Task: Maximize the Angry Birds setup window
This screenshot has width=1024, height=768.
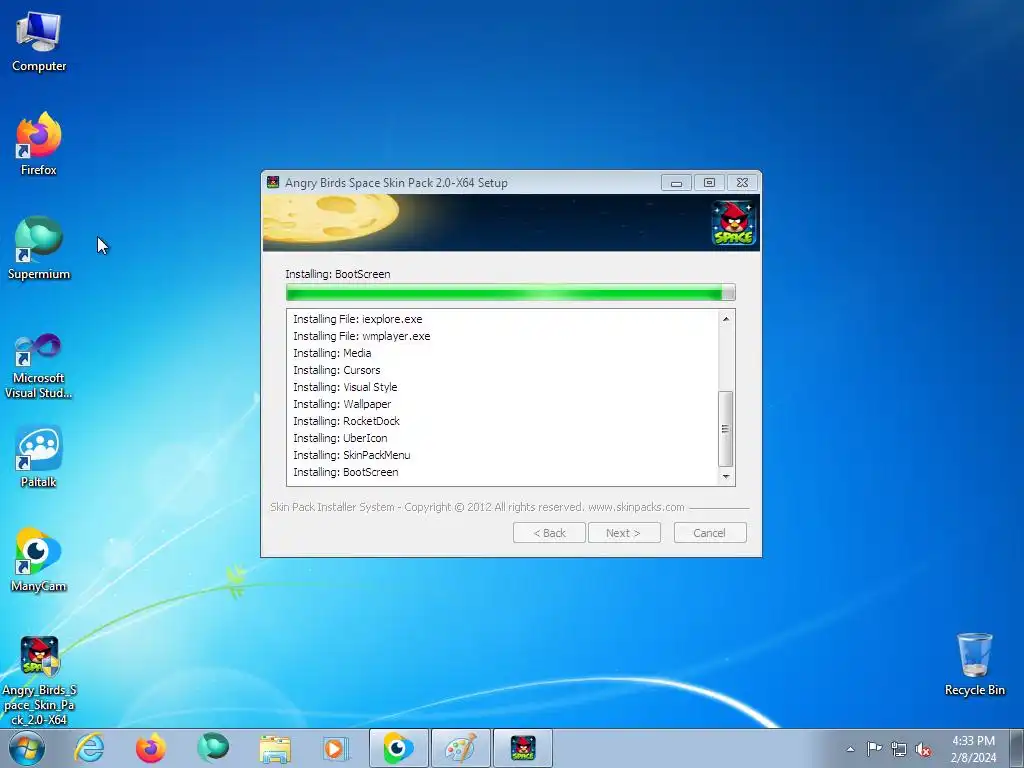Action: click(x=709, y=183)
